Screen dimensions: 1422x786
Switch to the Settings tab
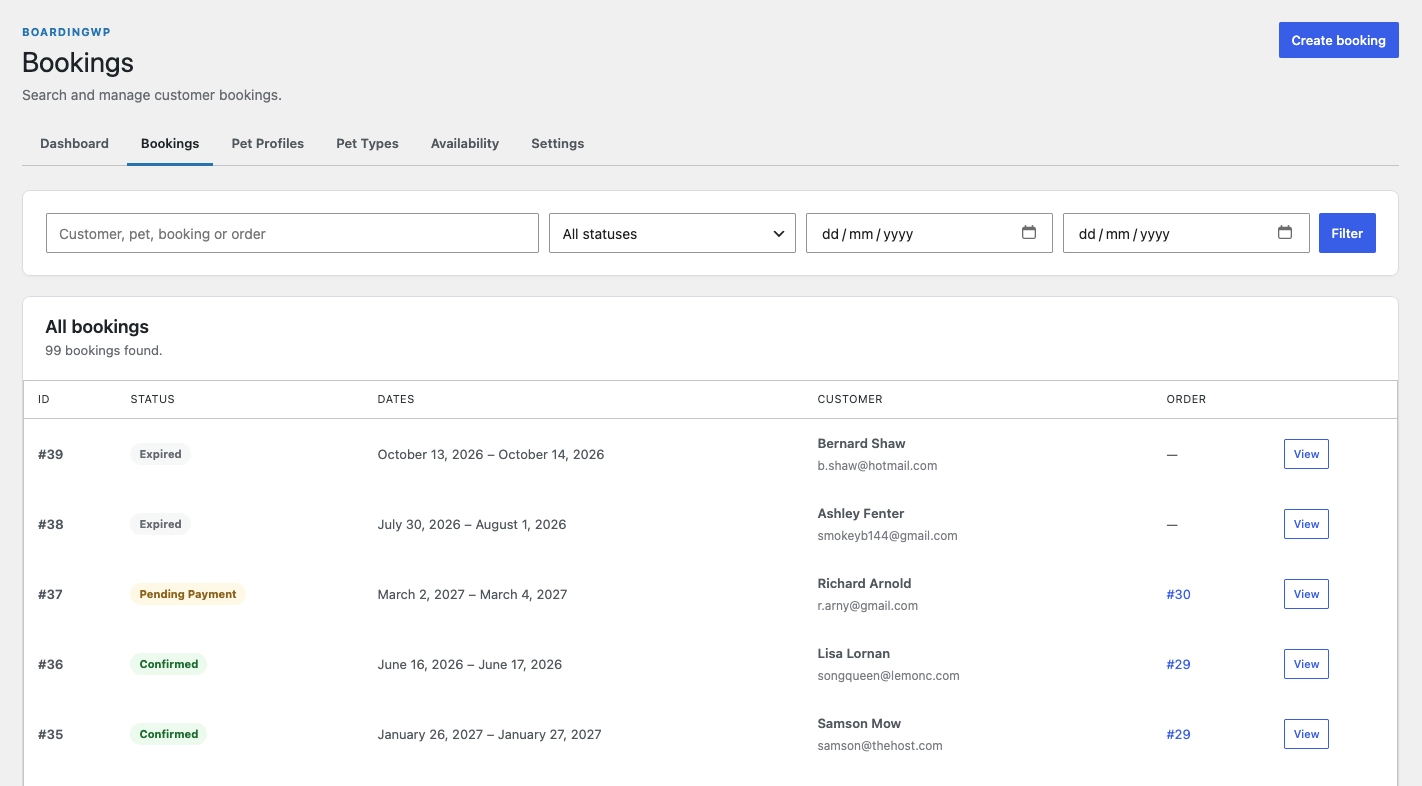[557, 143]
